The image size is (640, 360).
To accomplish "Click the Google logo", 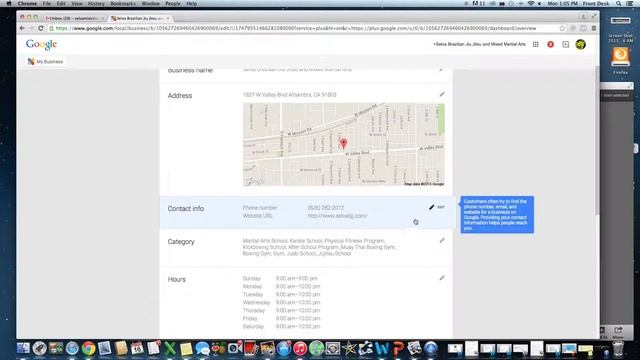I will (x=41, y=44).
